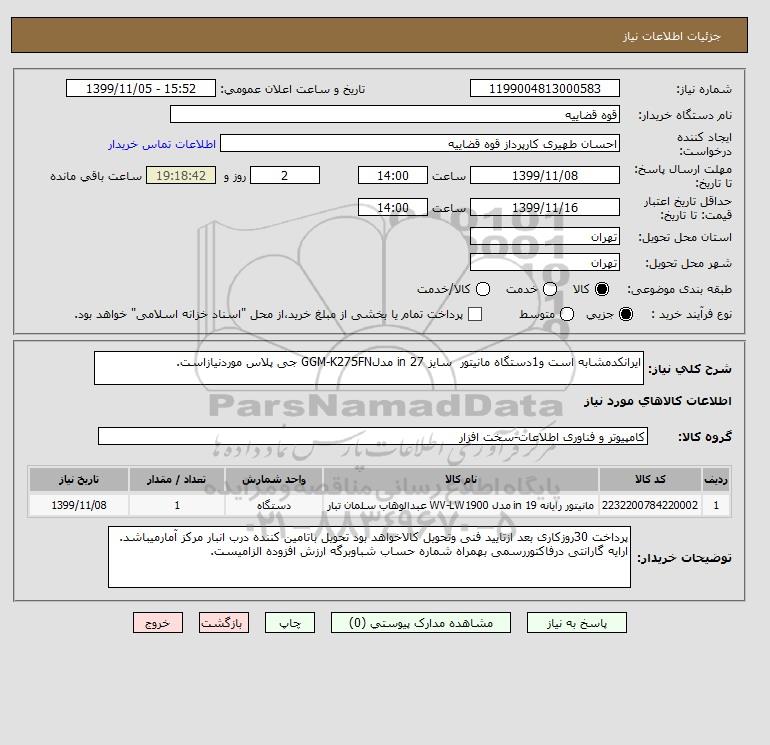This screenshot has width=770, height=745.
Task: Click the خروج exit button
Action: [x=158, y=623]
